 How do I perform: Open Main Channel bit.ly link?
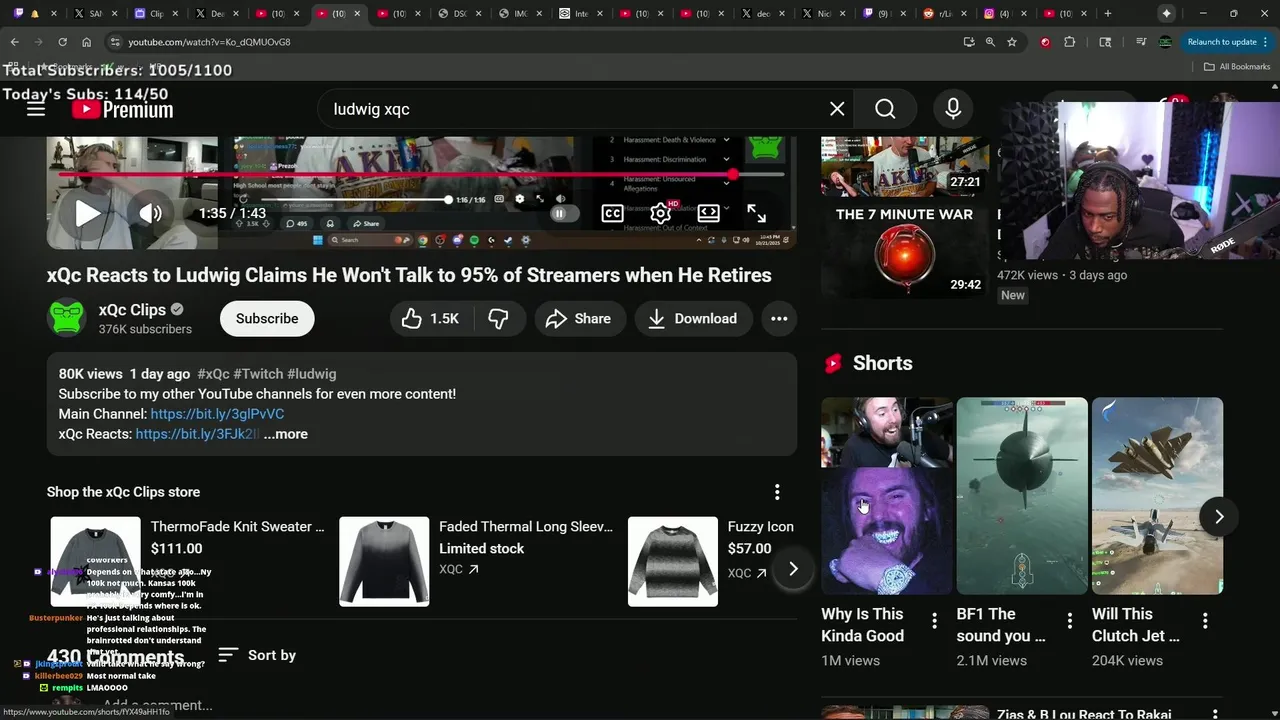(217, 414)
